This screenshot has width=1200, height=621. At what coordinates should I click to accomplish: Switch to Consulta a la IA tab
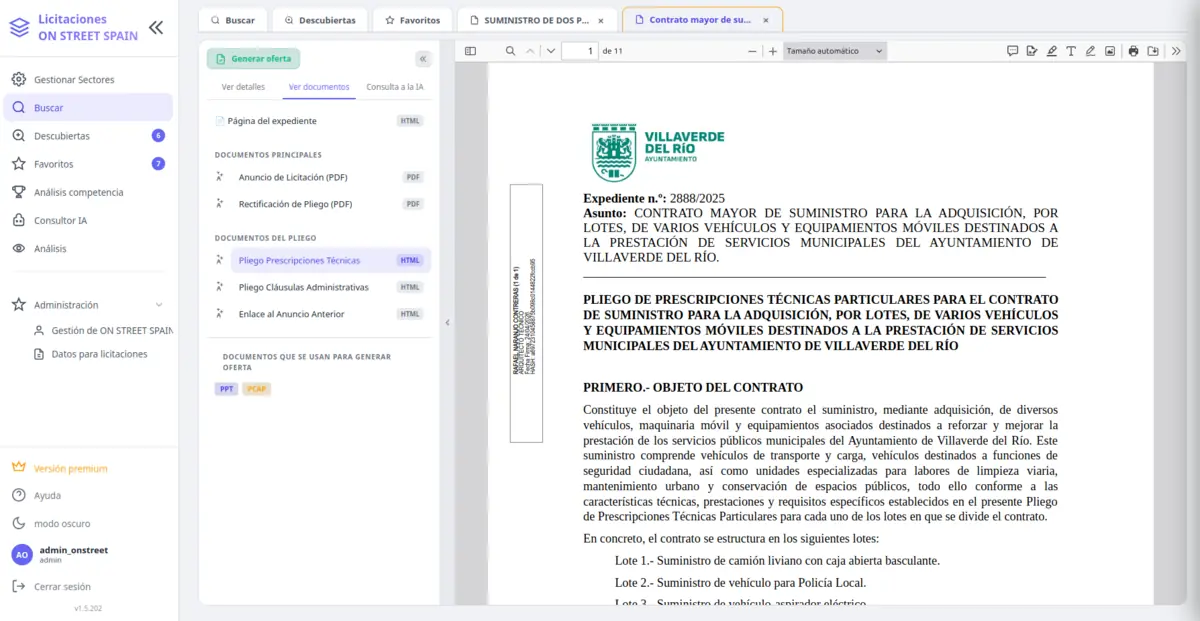tap(394, 87)
